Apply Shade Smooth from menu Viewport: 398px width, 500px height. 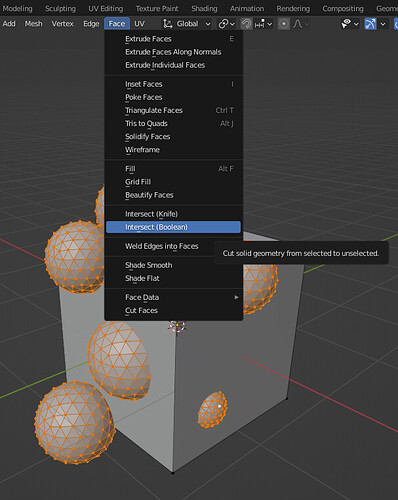pos(173,265)
